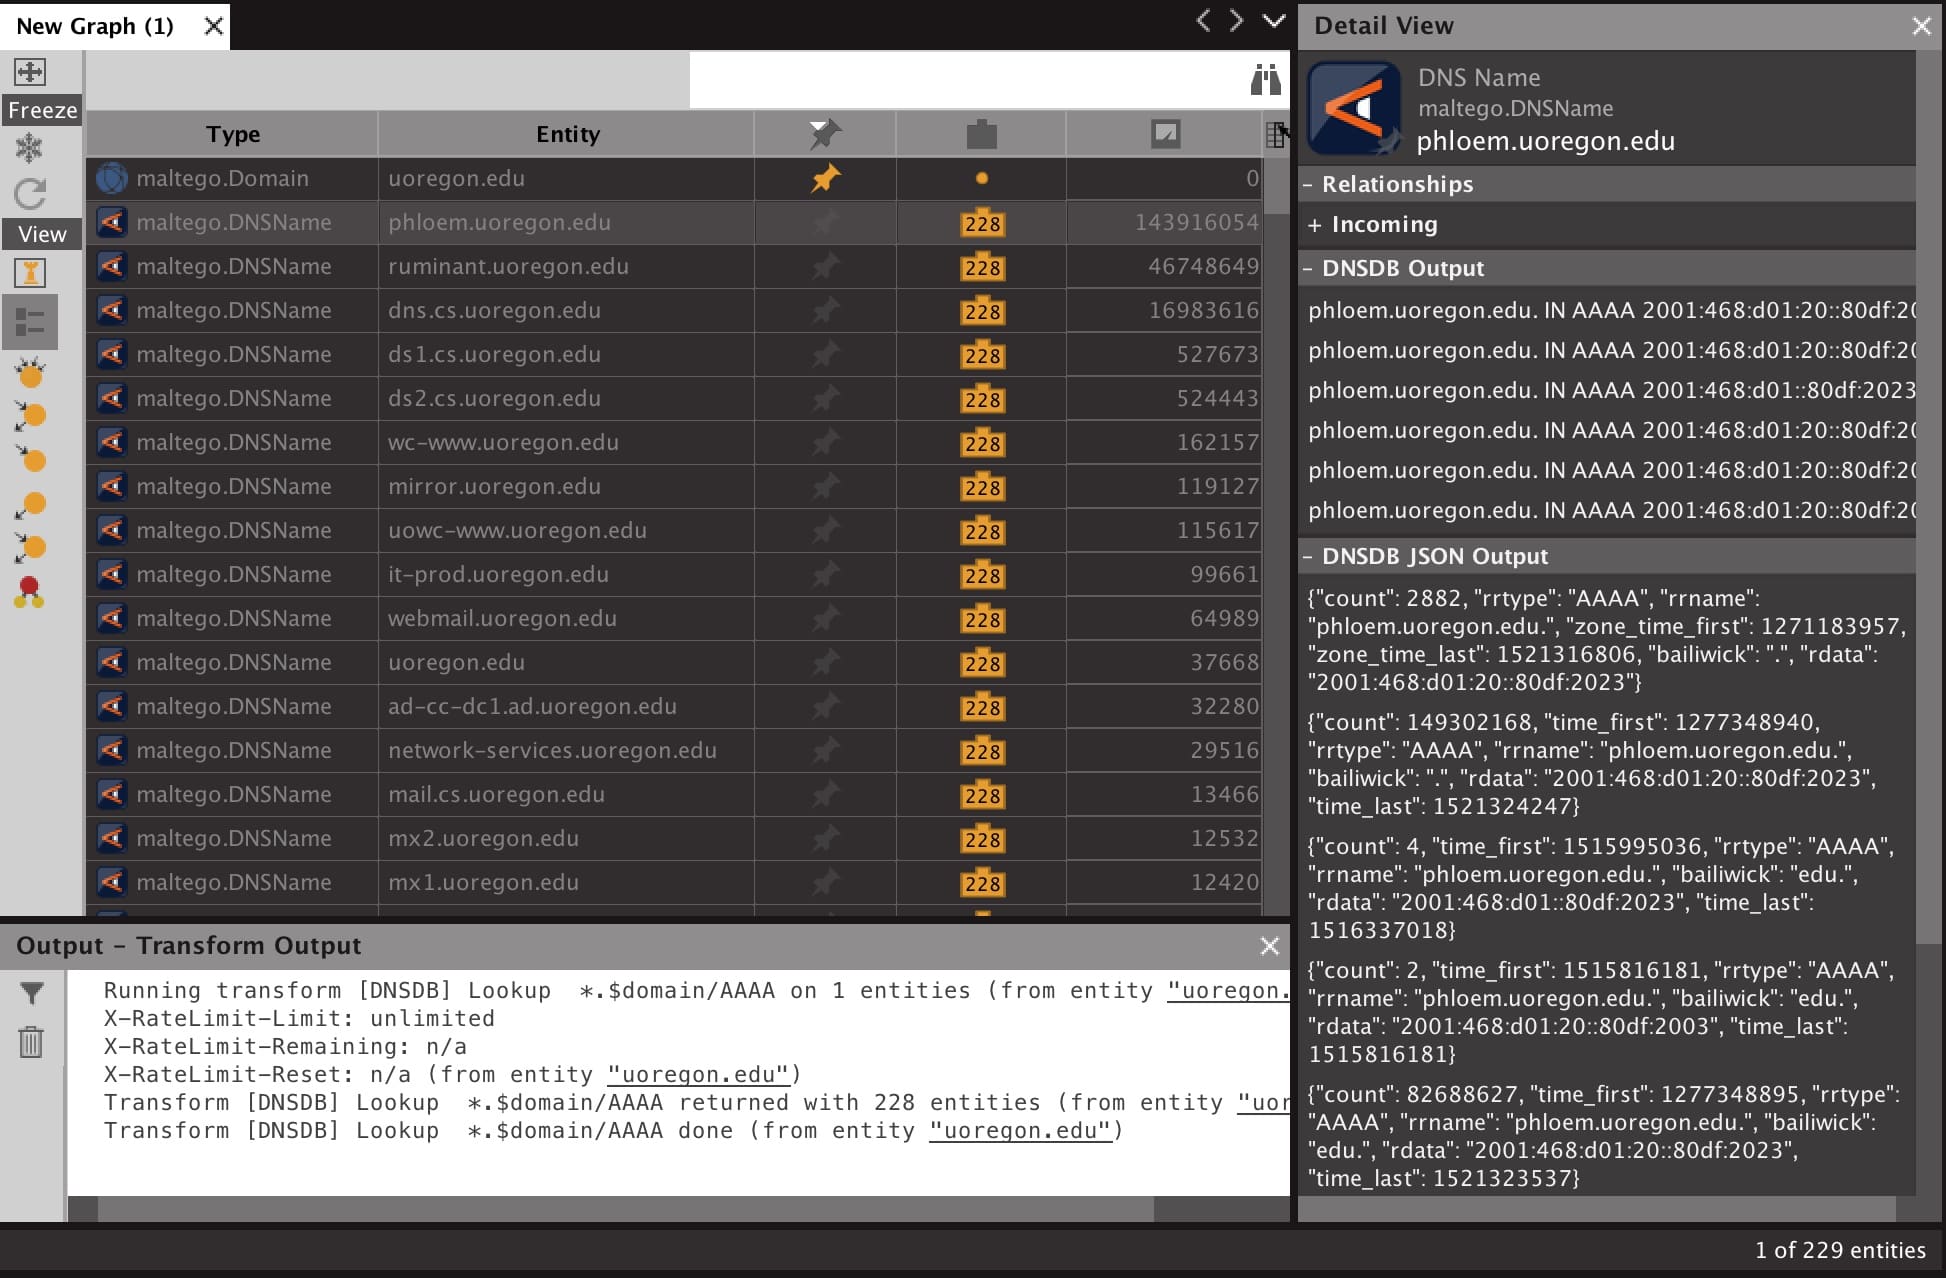Toggle the pin for ruminant.uoregon.edu row

(x=825, y=267)
